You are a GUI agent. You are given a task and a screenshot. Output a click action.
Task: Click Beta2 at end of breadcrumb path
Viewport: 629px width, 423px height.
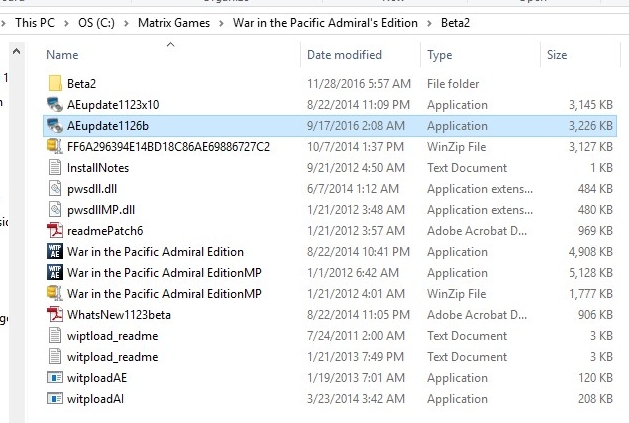(x=455, y=23)
